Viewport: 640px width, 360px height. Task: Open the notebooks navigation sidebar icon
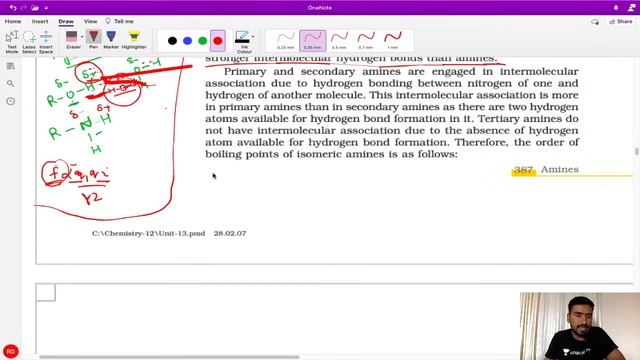click(x=11, y=66)
